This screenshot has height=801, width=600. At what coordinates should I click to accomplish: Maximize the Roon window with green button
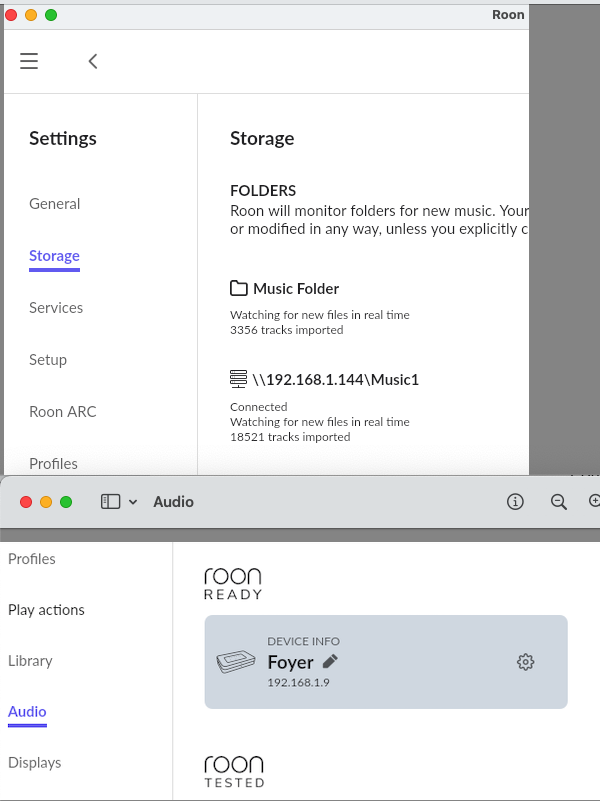51,15
